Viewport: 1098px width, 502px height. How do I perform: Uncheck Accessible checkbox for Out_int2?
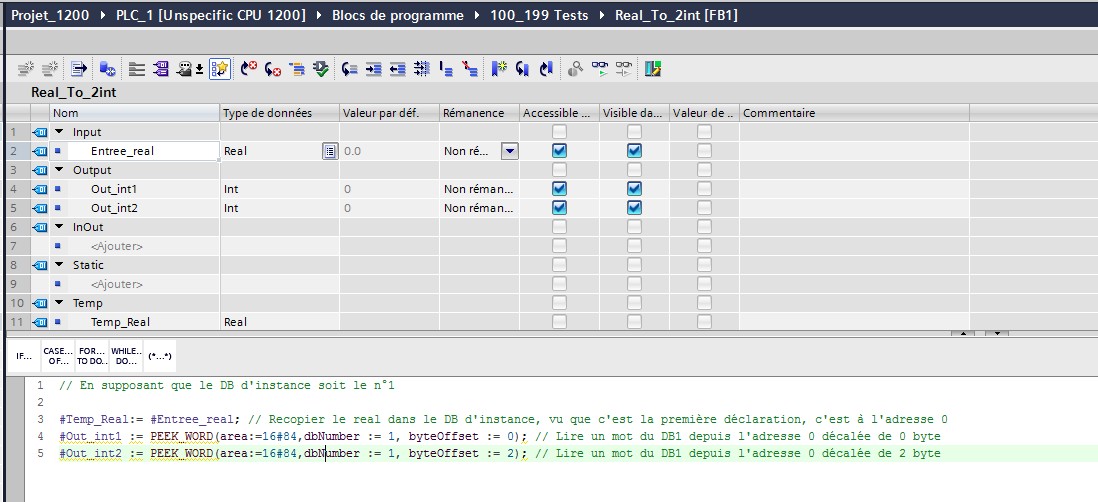559,207
